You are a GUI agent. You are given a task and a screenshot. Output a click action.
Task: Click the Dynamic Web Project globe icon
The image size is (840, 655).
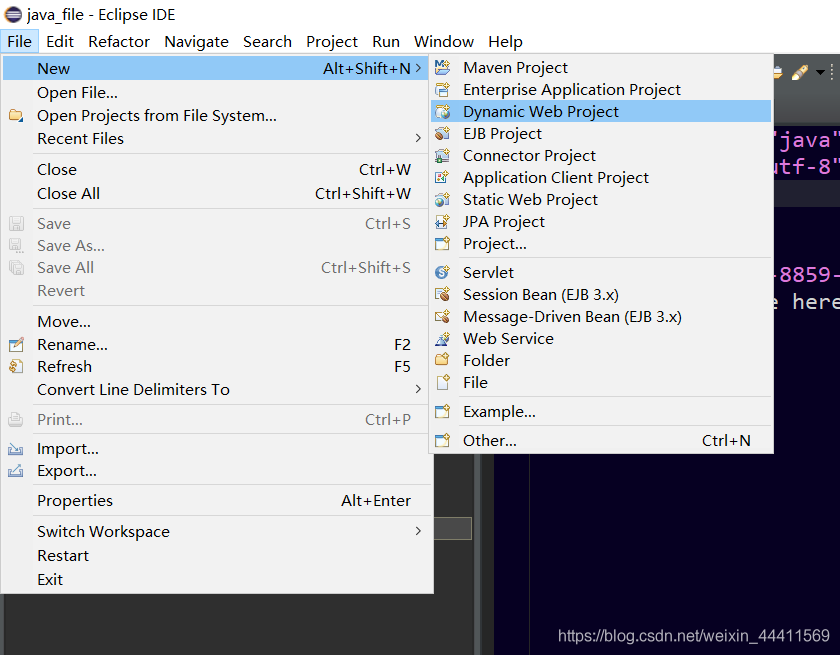[442, 111]
